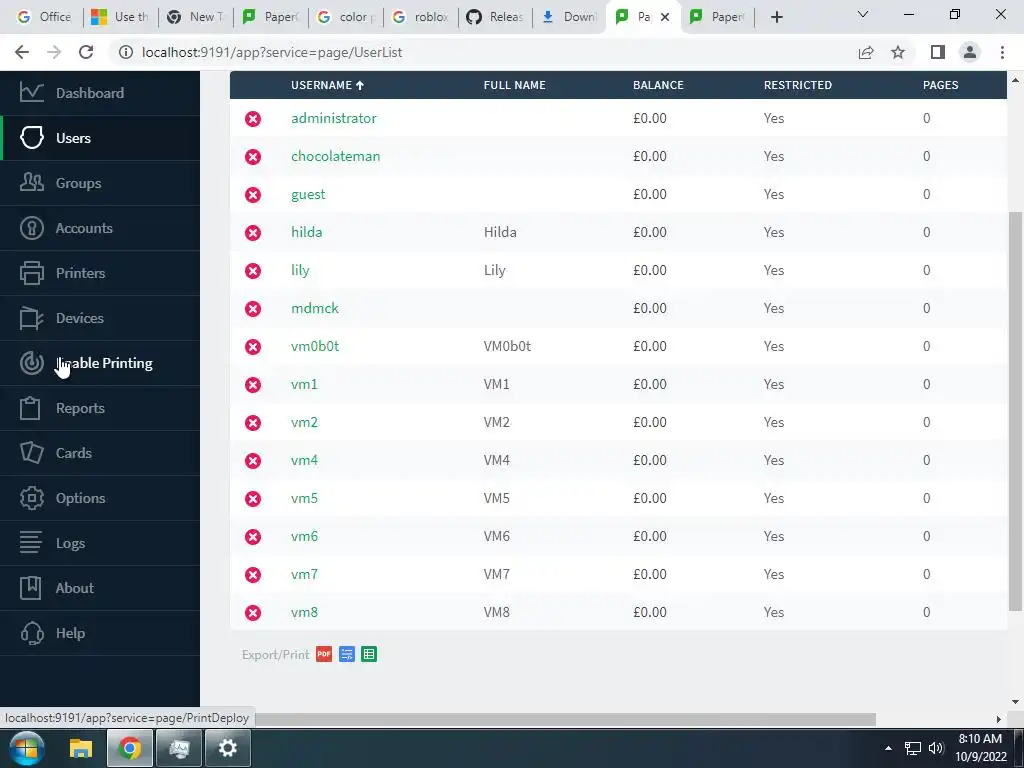
Task: Click the red X icon for administrator
Action: tap(253, 119)
